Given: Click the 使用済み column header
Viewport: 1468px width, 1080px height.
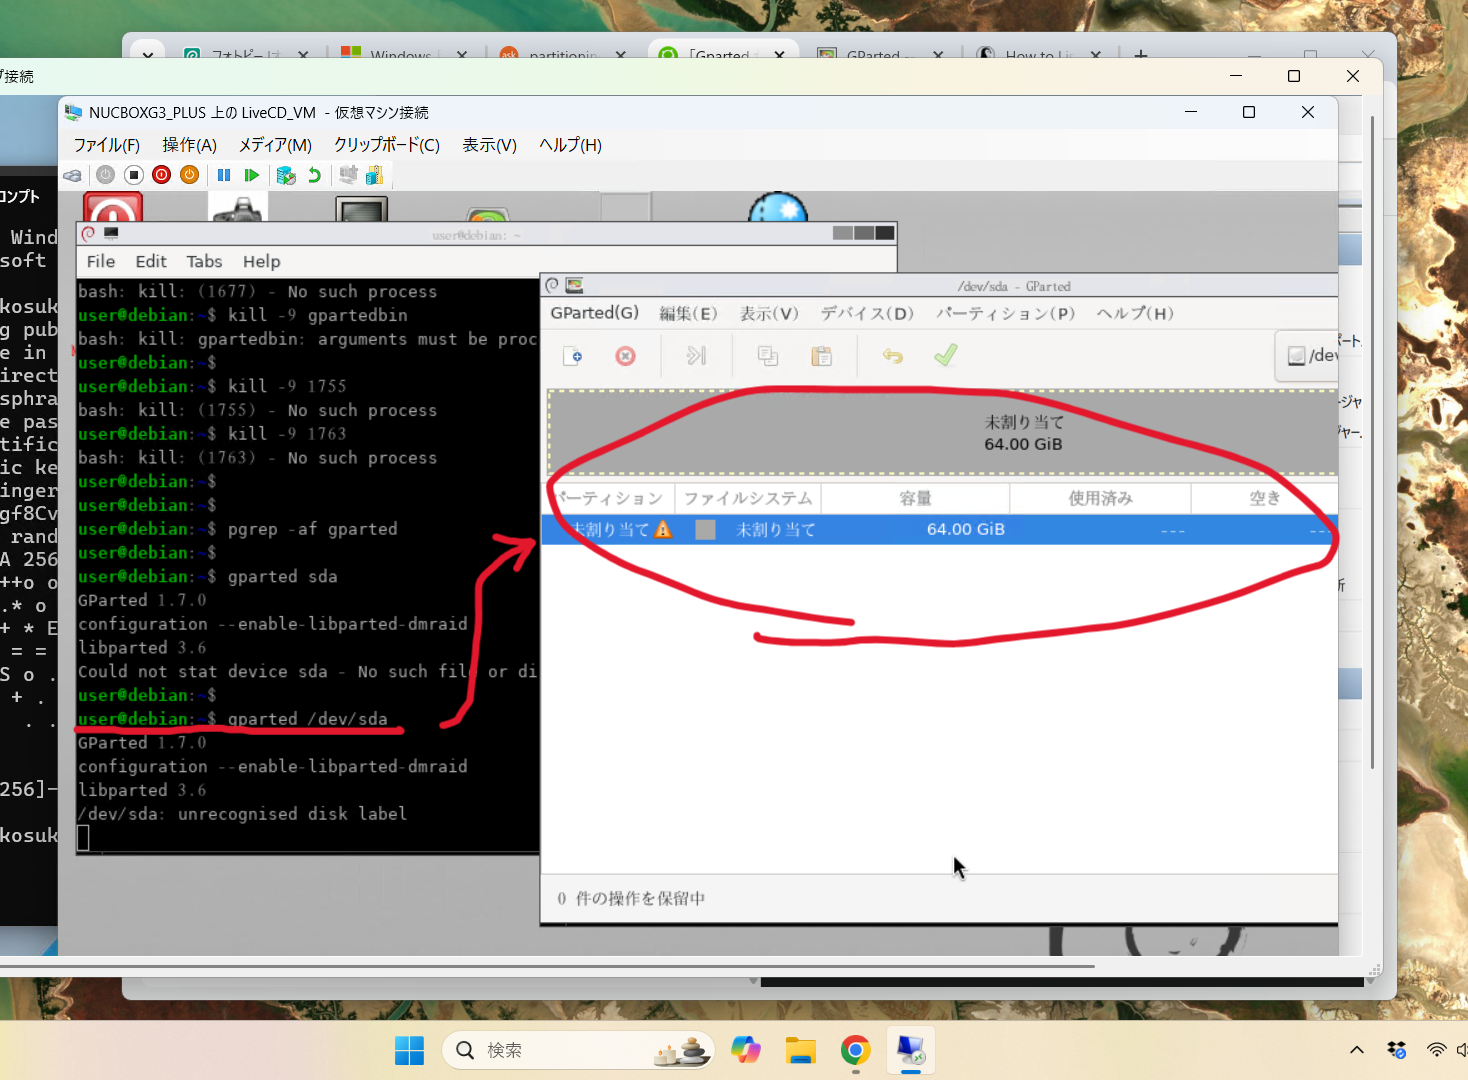Looking at the screenshot, I should point(1100,498).
